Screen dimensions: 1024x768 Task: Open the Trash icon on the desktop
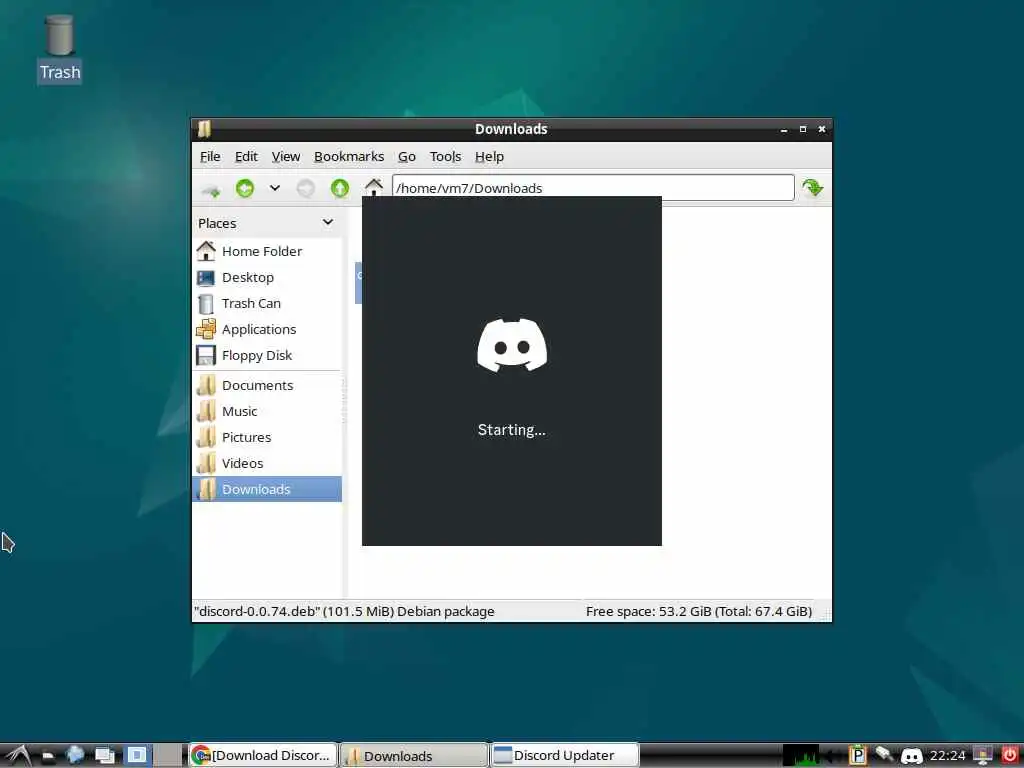[x=59, y=49]
